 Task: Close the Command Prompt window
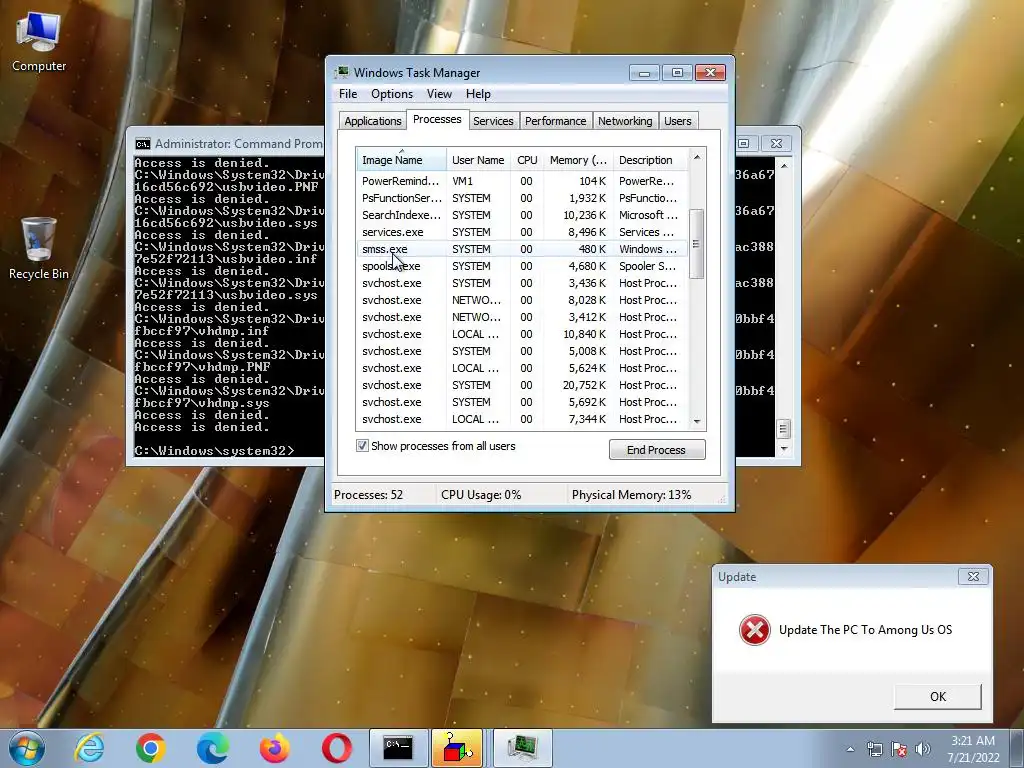point(776,143)
